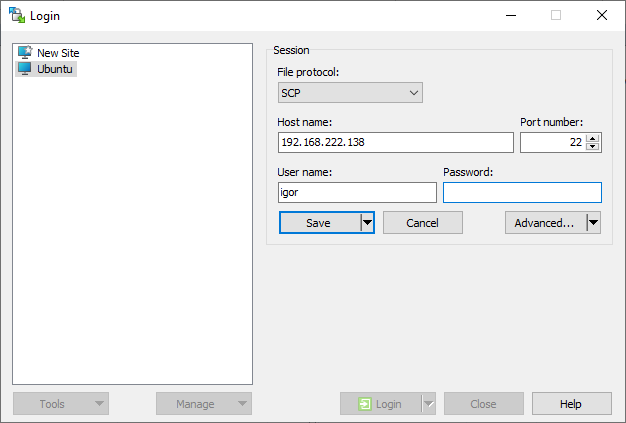
Task: Close the Login dialog window
Action: (602, 15)
